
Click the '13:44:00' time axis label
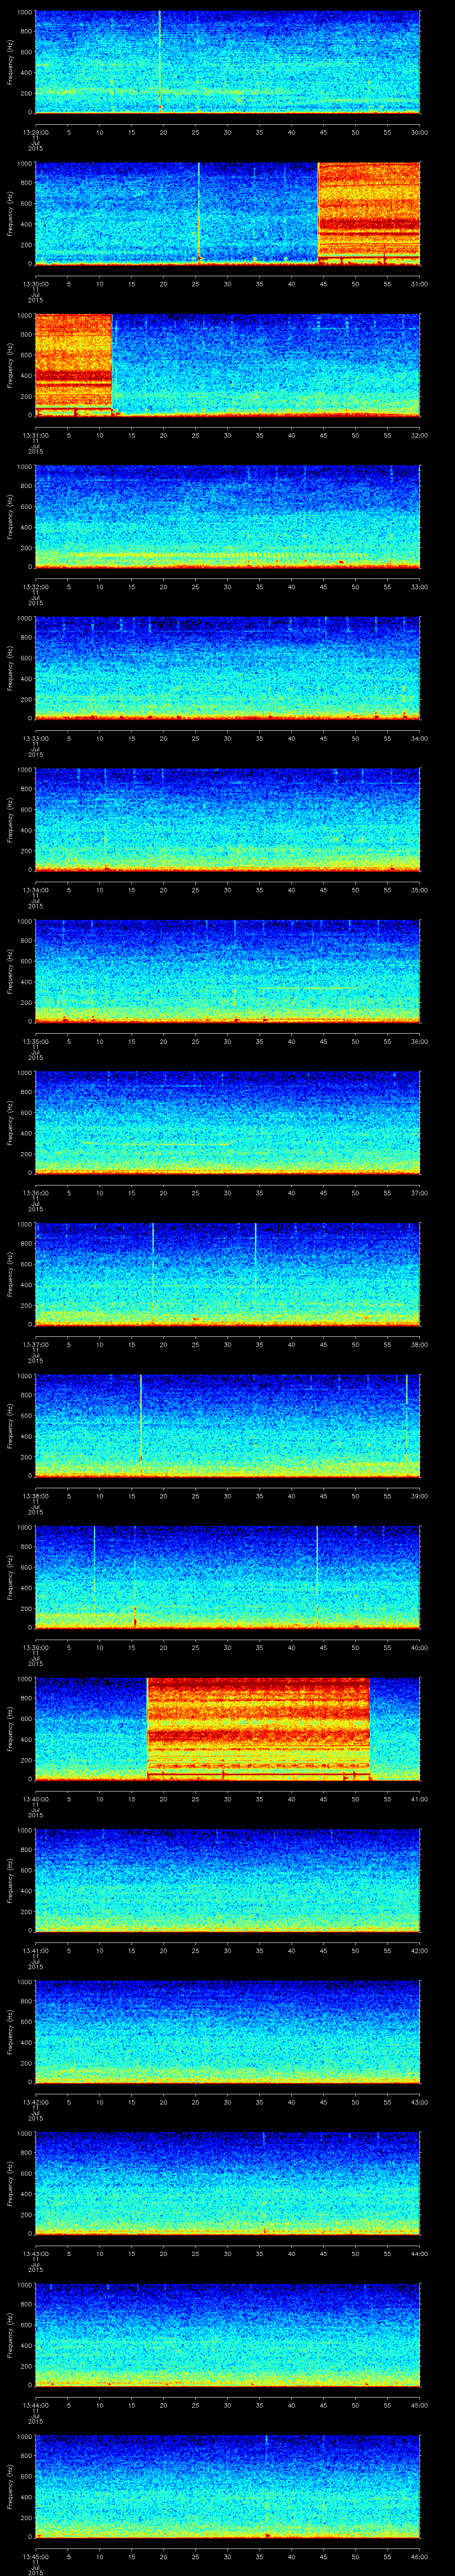pyautogui.click(x=35, y=2405)
